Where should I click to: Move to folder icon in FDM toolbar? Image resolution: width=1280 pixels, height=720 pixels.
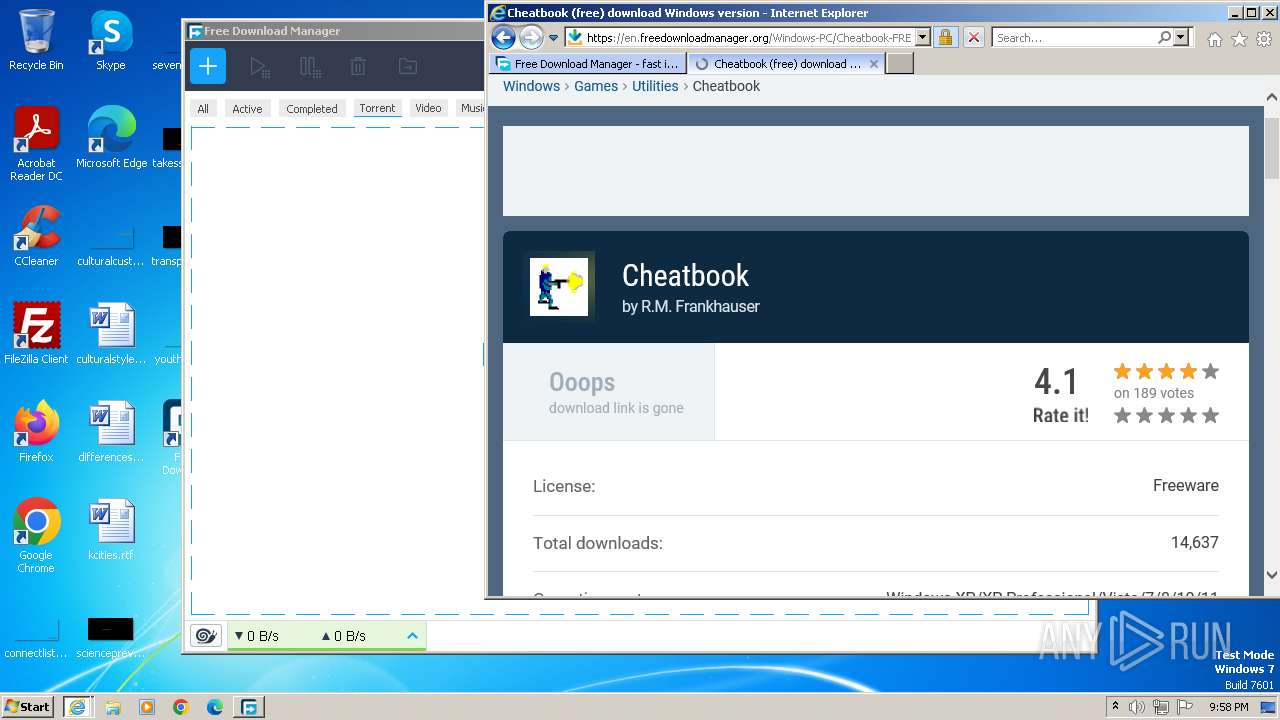click(407, 67)
